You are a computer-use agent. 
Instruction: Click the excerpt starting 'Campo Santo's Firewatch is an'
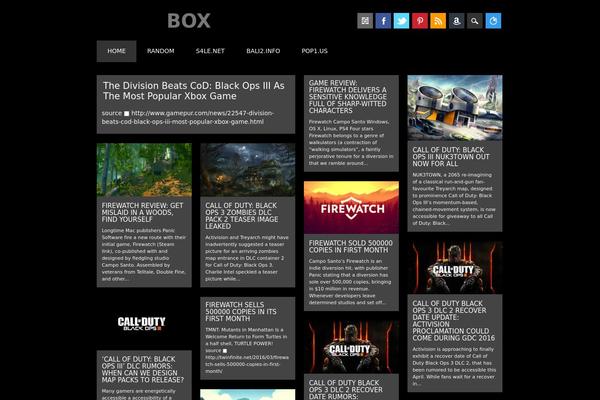click(x=350, y=282)
